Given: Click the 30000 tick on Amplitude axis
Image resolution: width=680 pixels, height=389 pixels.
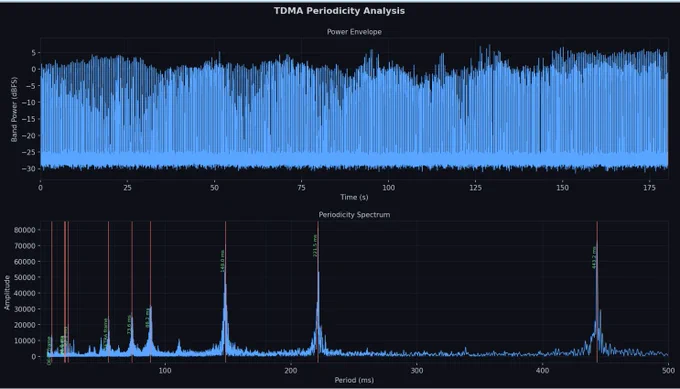Looking at the screenshot, I should click(x=25, y=309).
